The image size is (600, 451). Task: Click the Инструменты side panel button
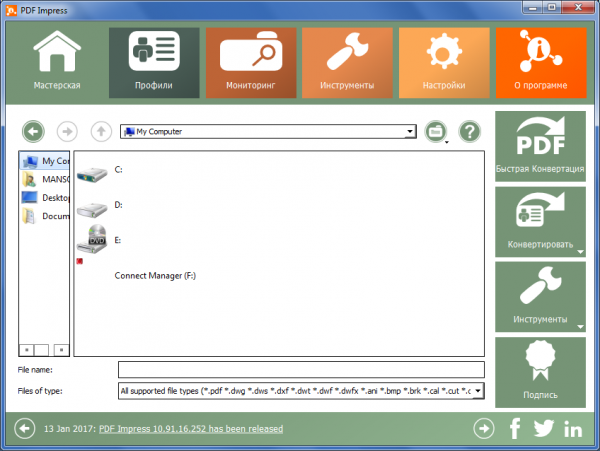(540, 297)
